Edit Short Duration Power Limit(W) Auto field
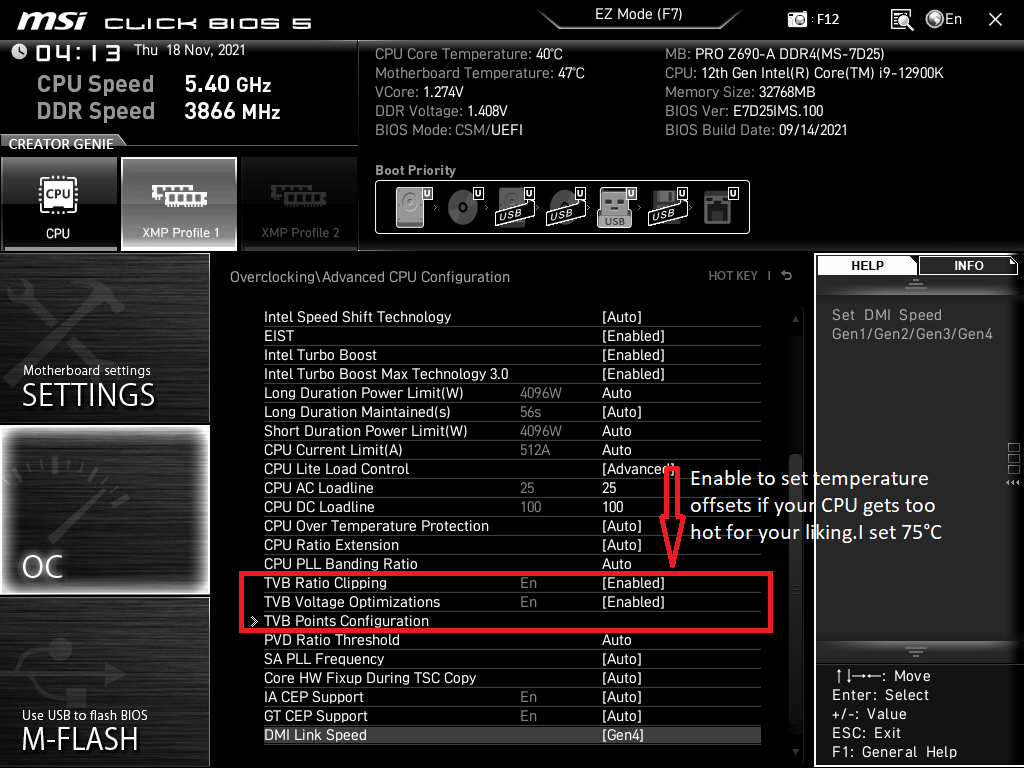 (x=616, y=430)
